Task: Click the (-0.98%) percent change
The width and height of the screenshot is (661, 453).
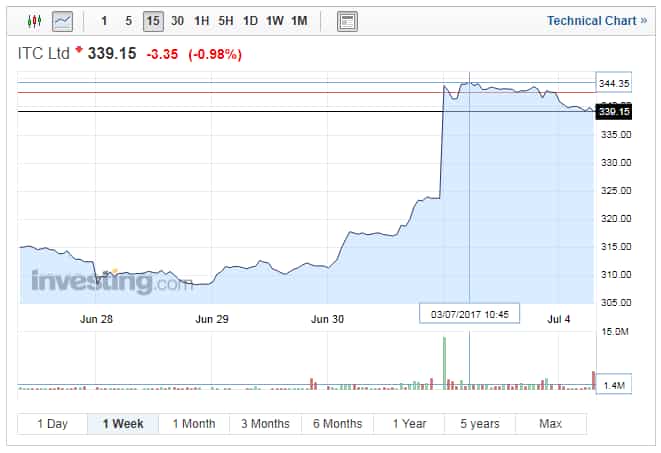Action: [215, 54]
